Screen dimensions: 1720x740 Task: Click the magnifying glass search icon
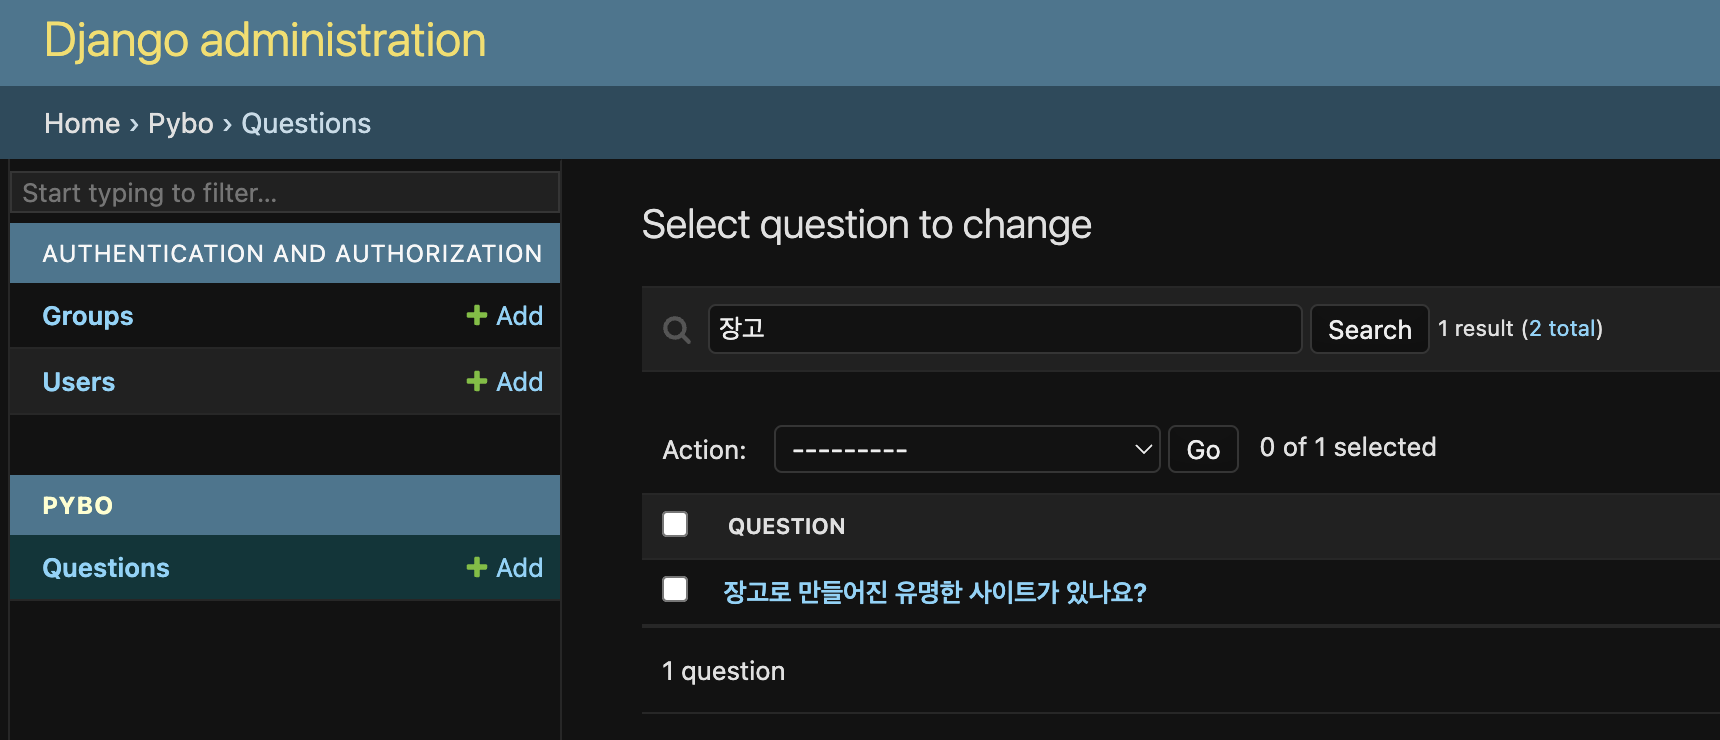coord(677,330)
